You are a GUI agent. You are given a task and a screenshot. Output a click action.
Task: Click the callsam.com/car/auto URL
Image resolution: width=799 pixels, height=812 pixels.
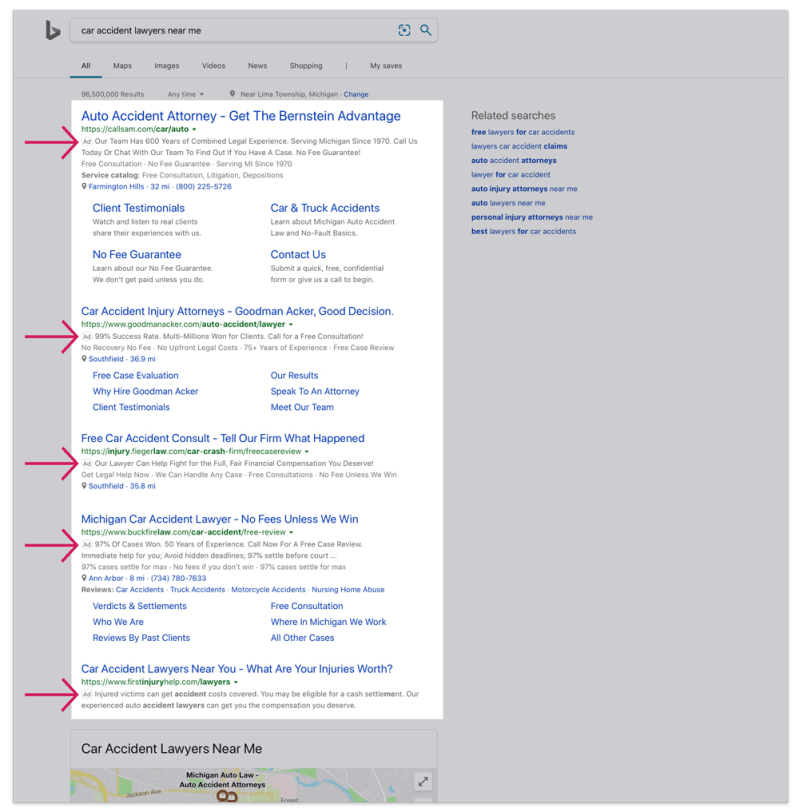135,129
